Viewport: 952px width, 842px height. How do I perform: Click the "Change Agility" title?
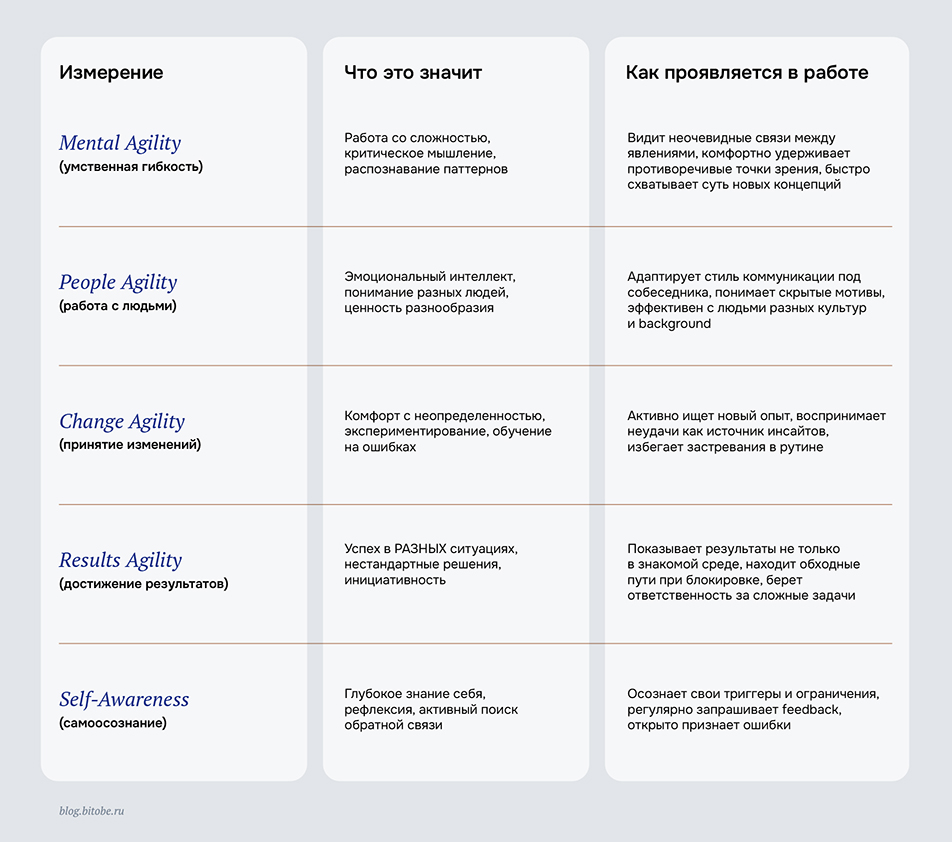(122, 421)
